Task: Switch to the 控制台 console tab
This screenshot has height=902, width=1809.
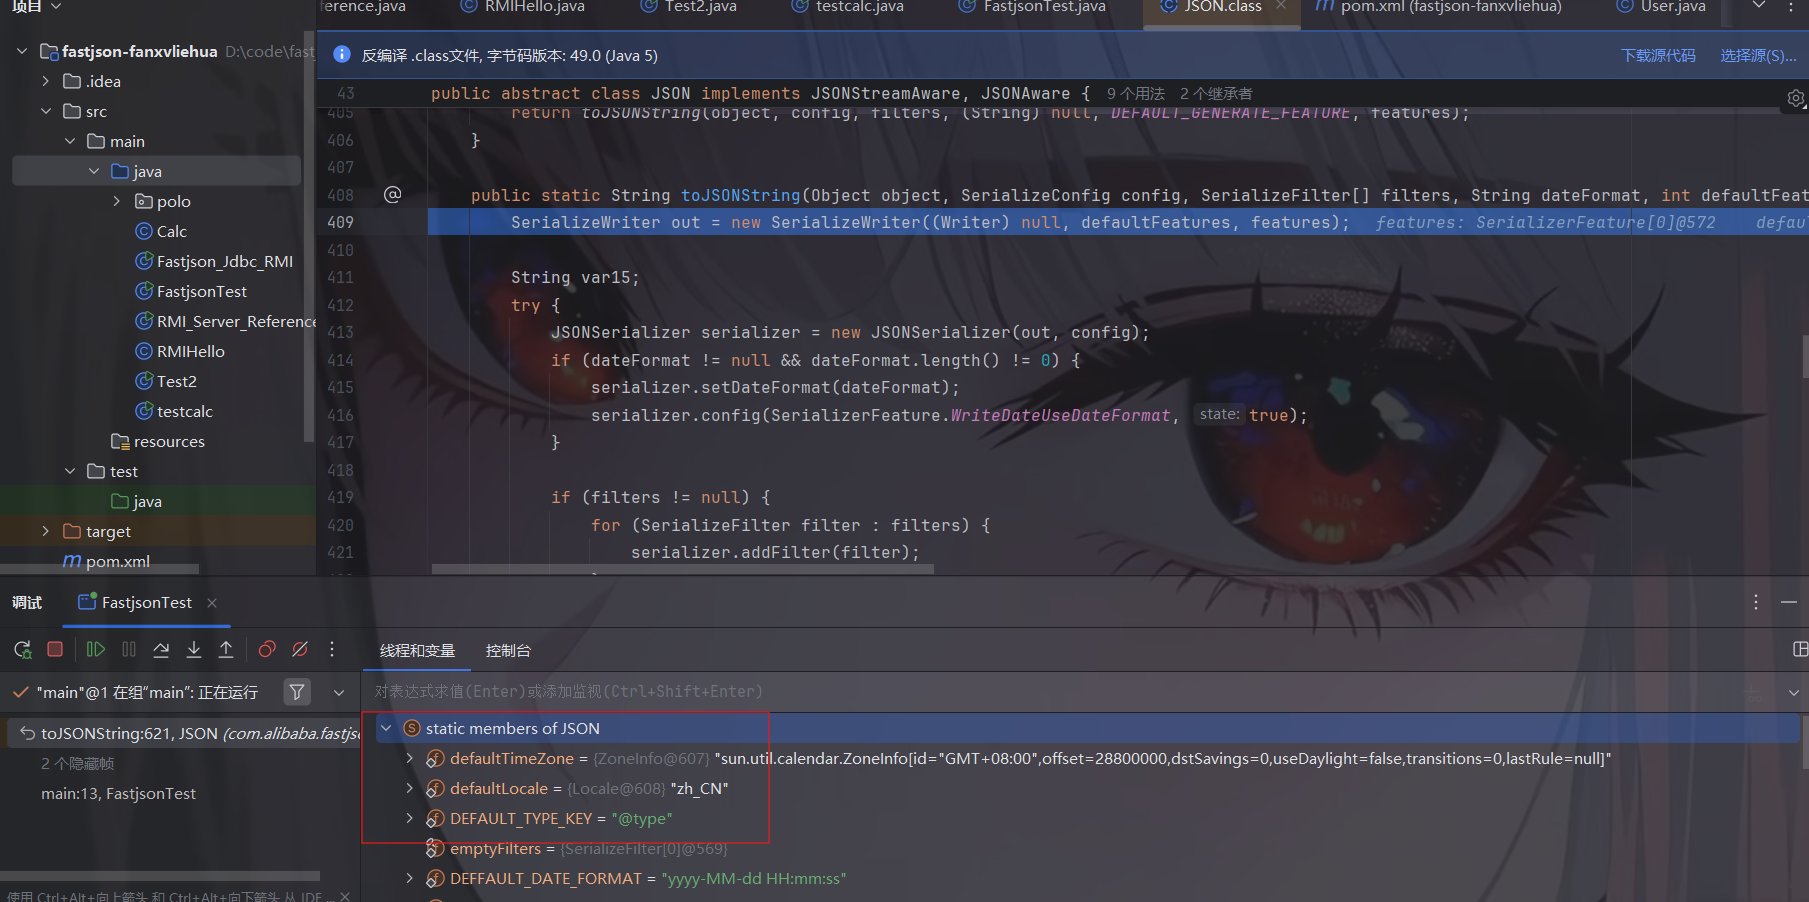Action: 508,651
